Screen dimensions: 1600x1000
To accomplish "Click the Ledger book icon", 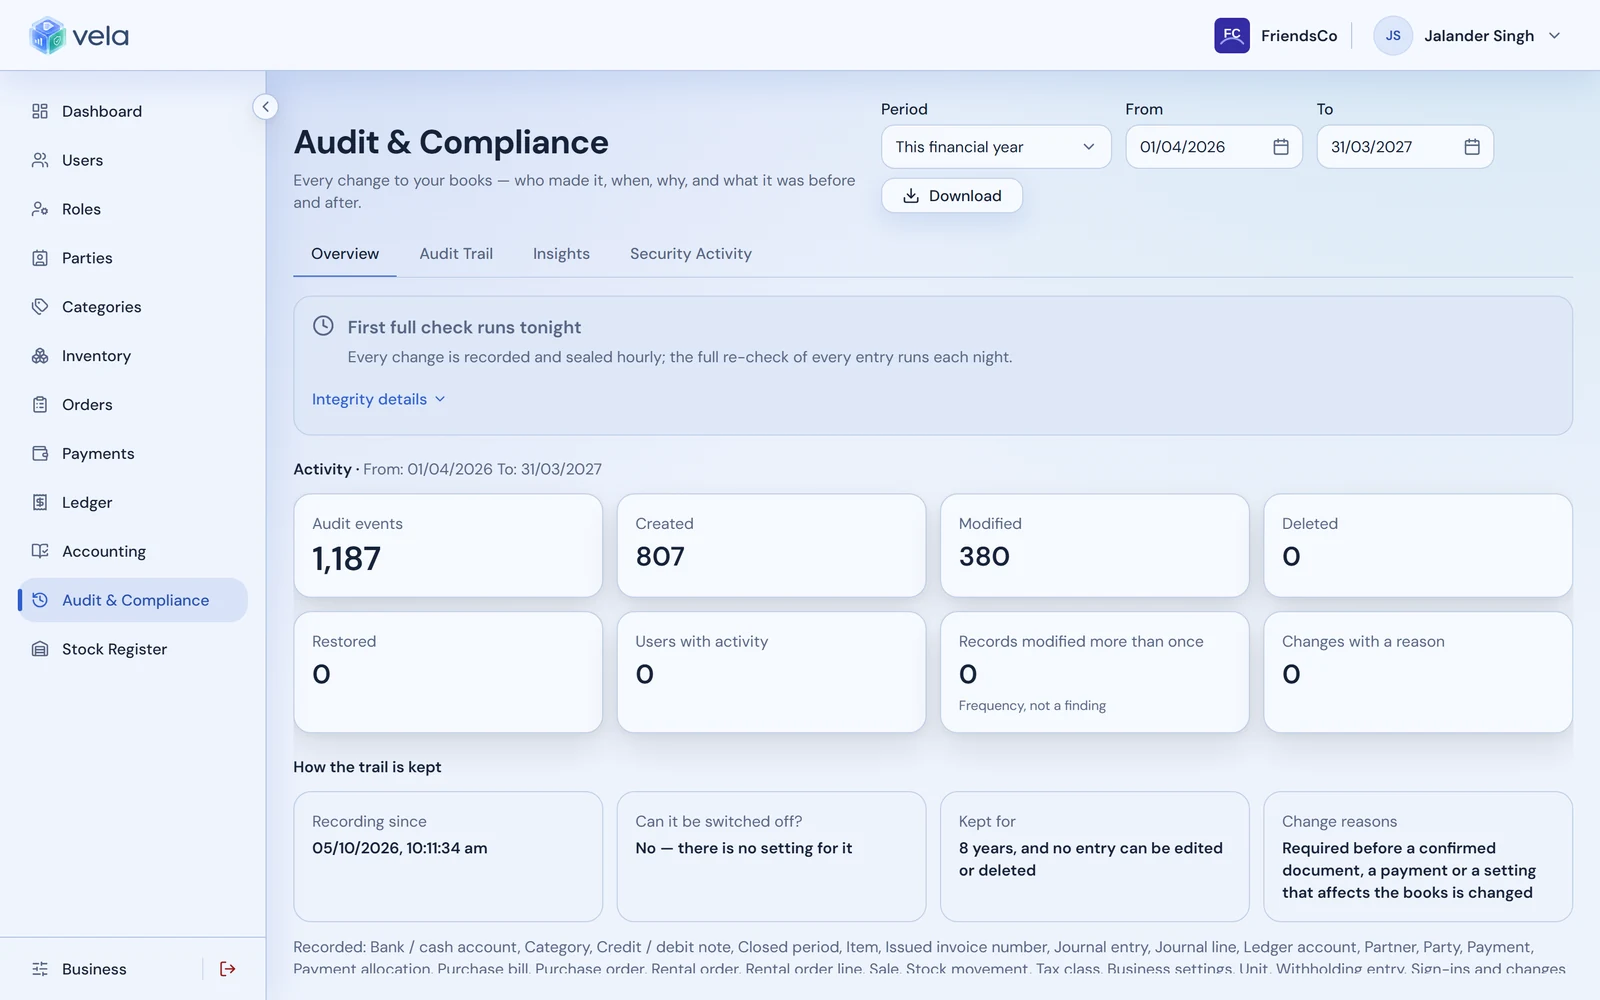I will click(40, 503).
